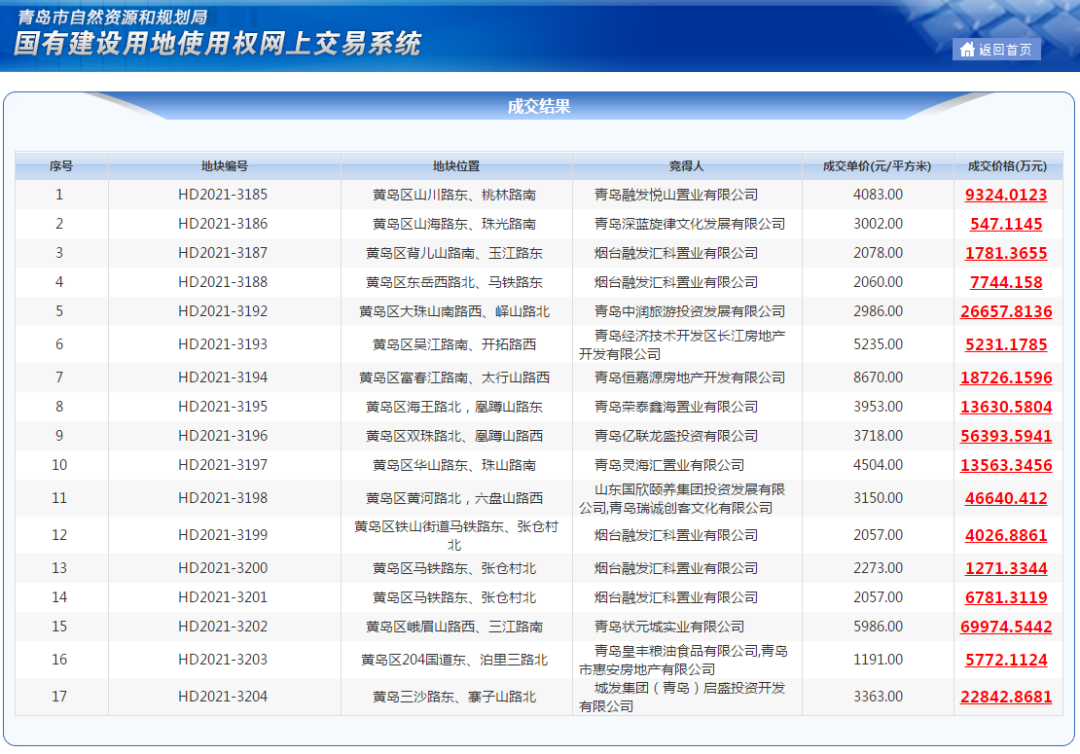
Task: Select parcel number HD2021-3199
Action: [222, 535]
